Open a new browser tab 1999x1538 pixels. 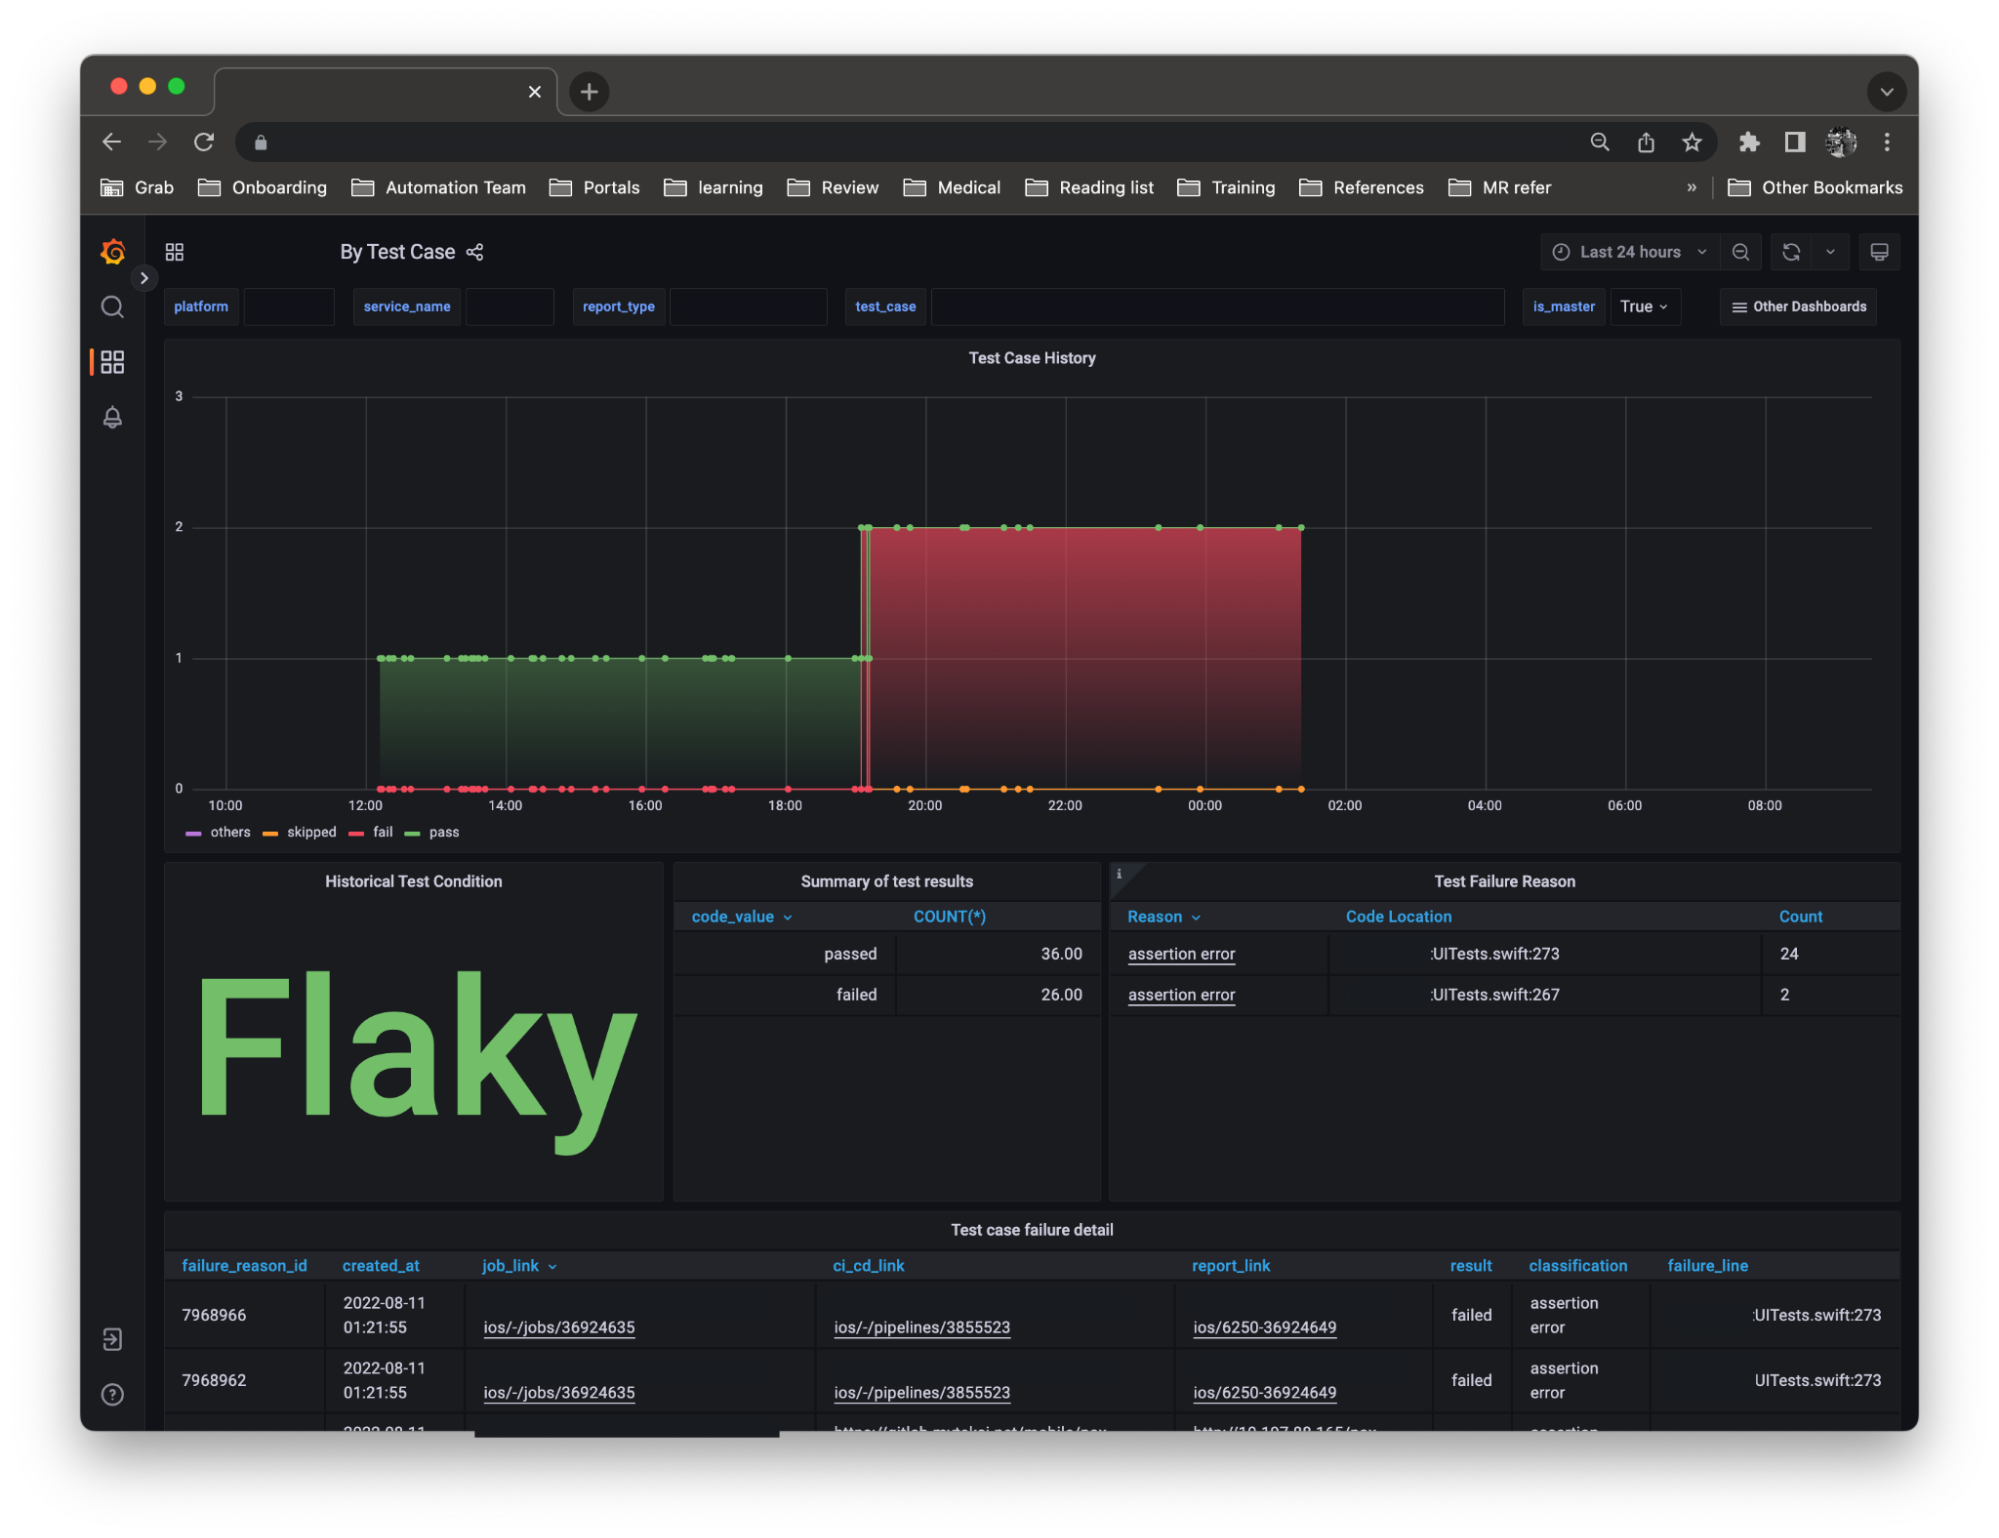589,92
